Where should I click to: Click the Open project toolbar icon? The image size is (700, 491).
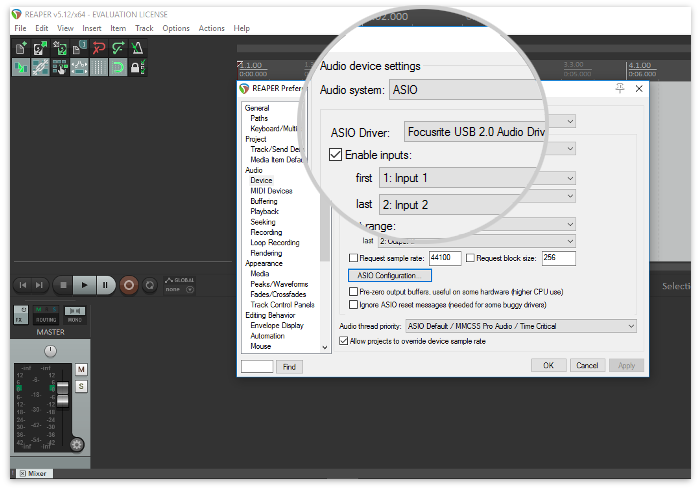(x=40, y=48)
